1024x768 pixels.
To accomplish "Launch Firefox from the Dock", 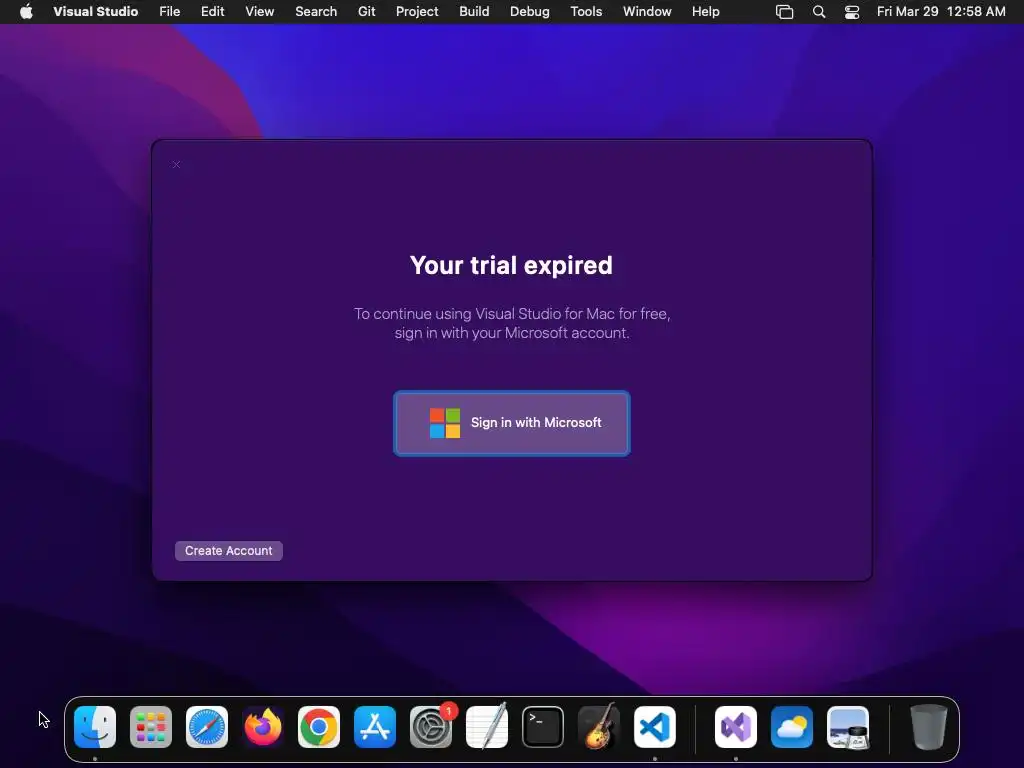I will (x=263, y=727).
